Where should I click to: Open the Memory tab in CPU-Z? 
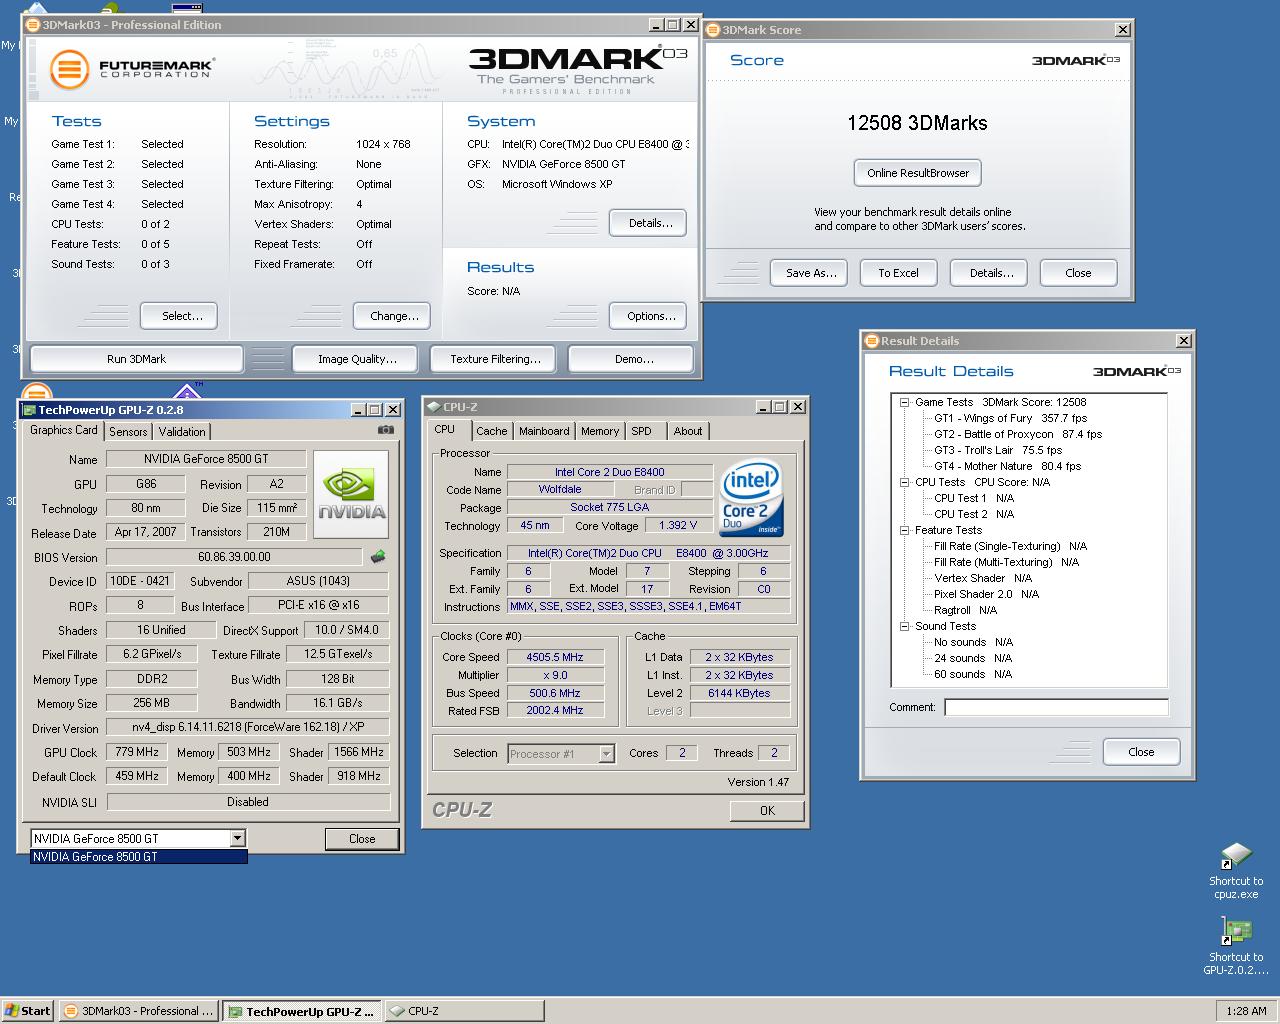pyautogui.click(x=599, y=431)
